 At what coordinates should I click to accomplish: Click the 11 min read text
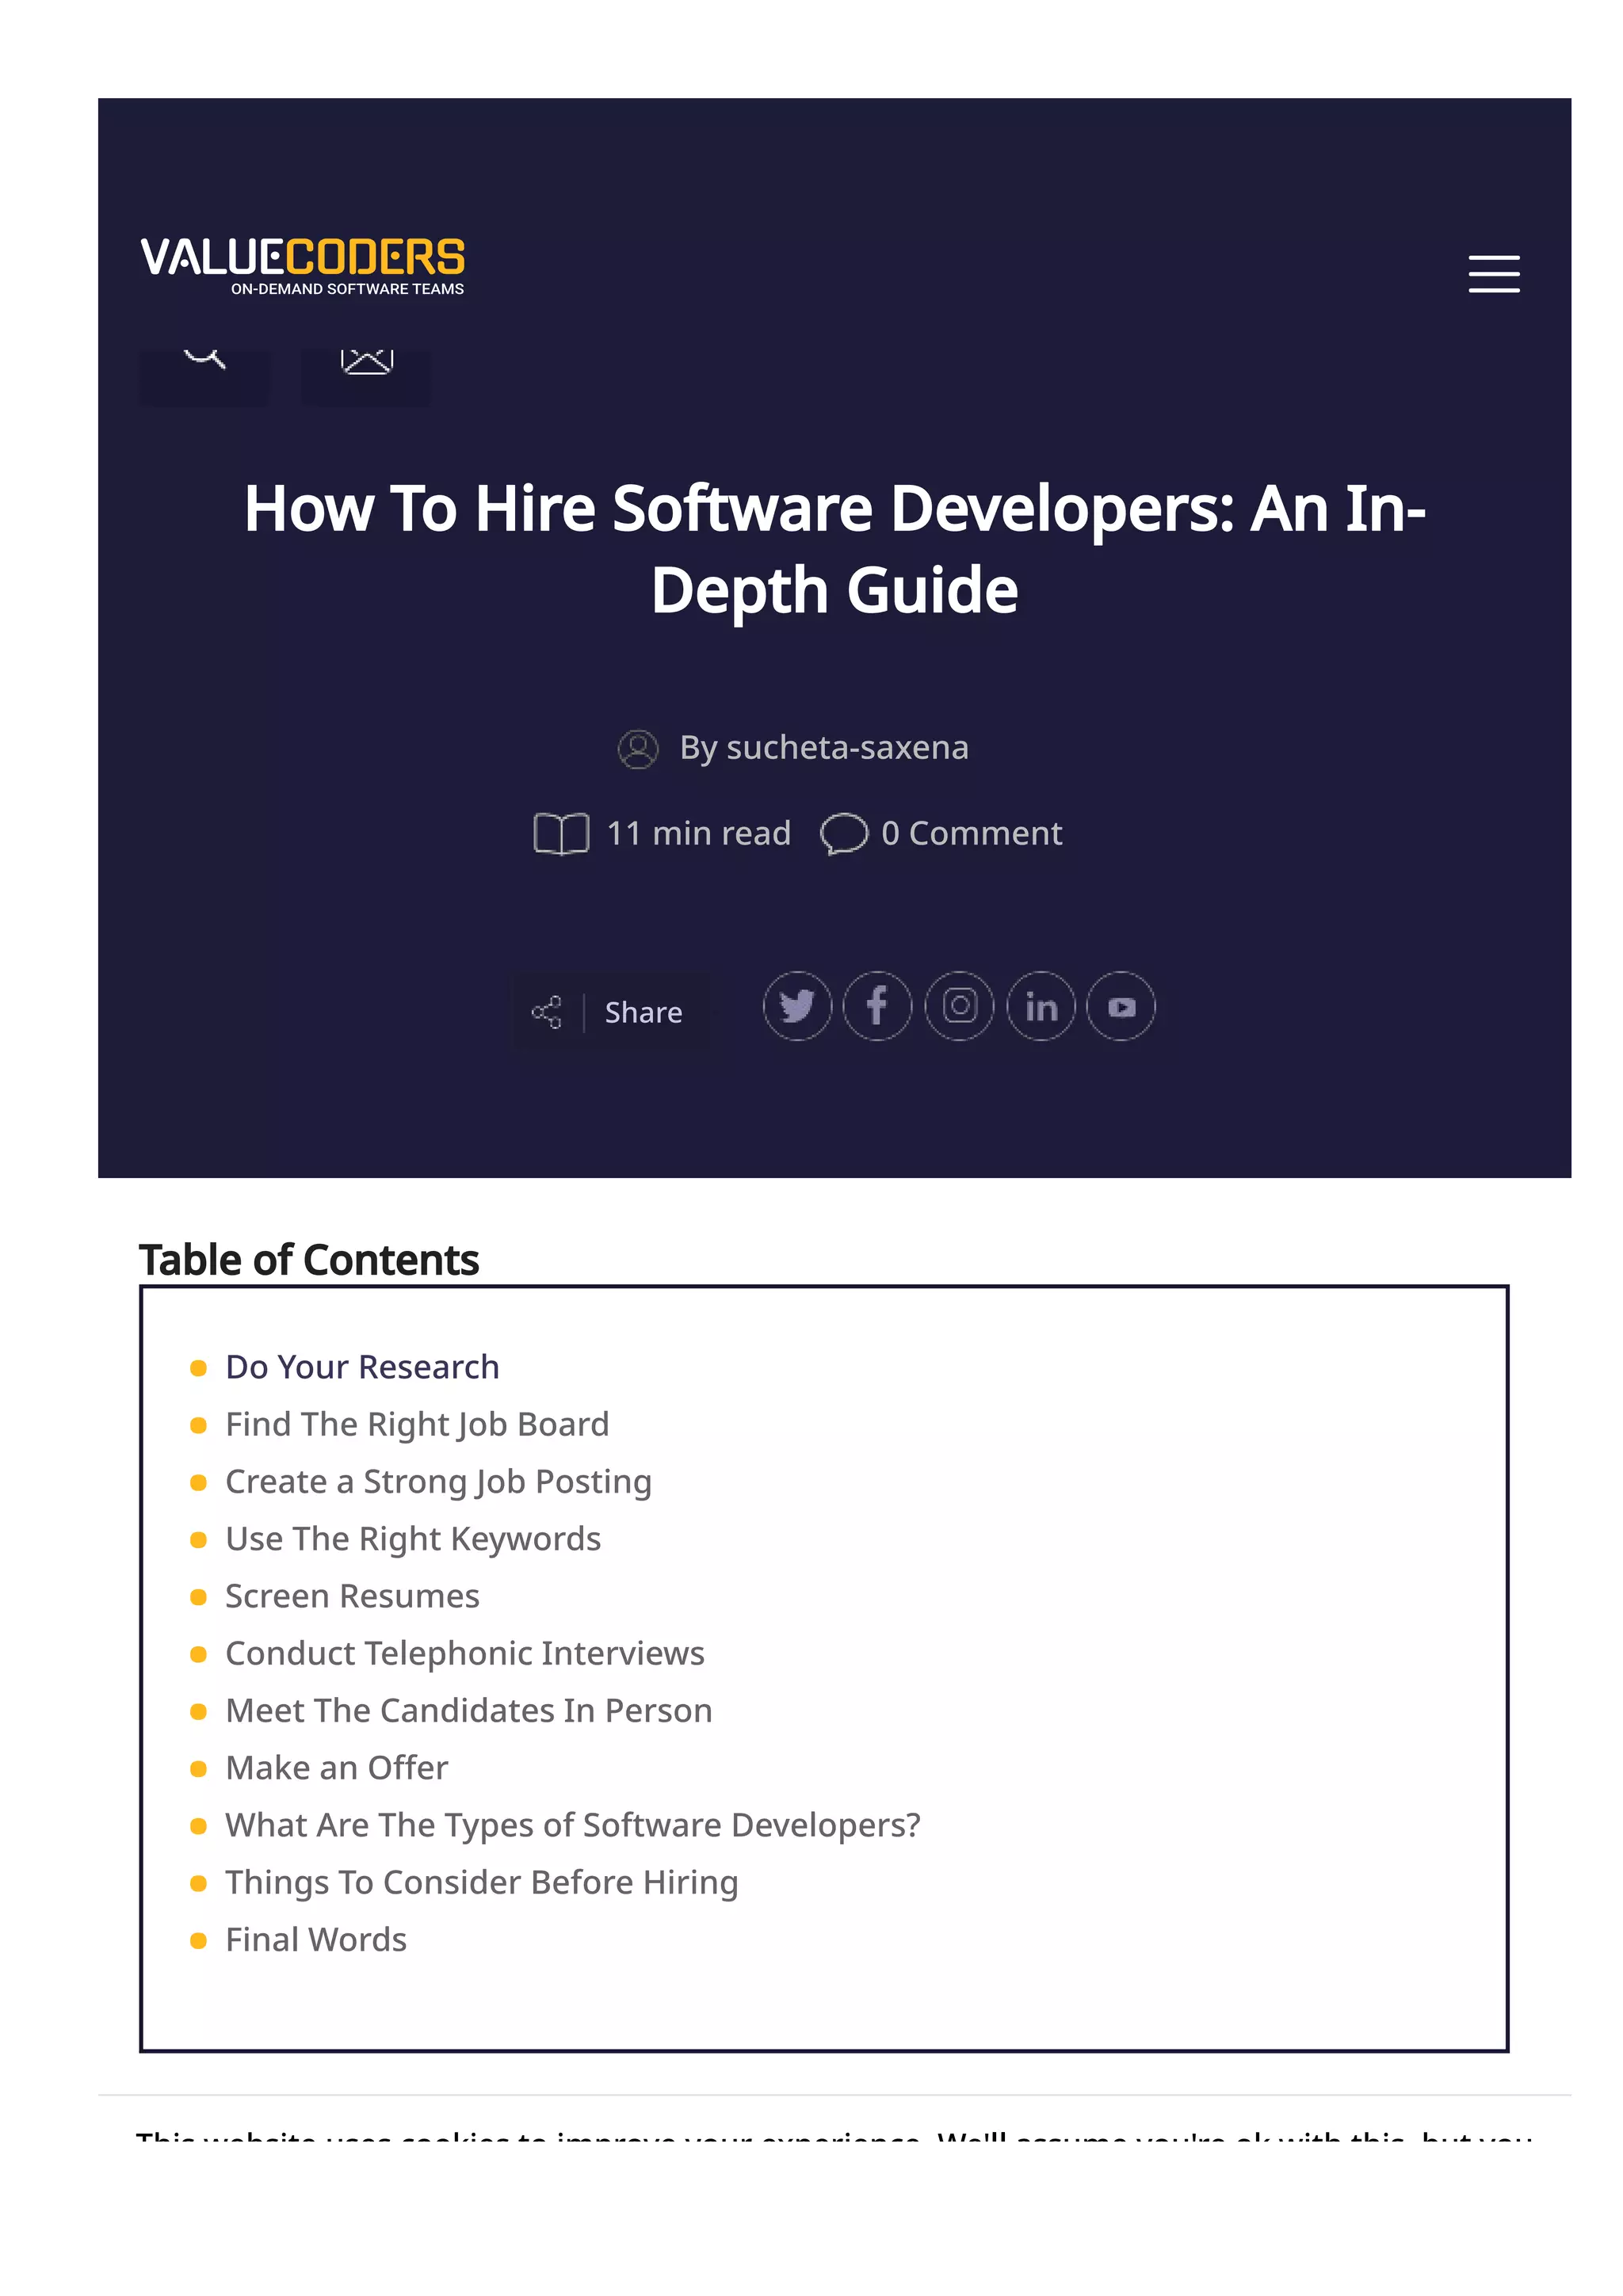(698, 833)
